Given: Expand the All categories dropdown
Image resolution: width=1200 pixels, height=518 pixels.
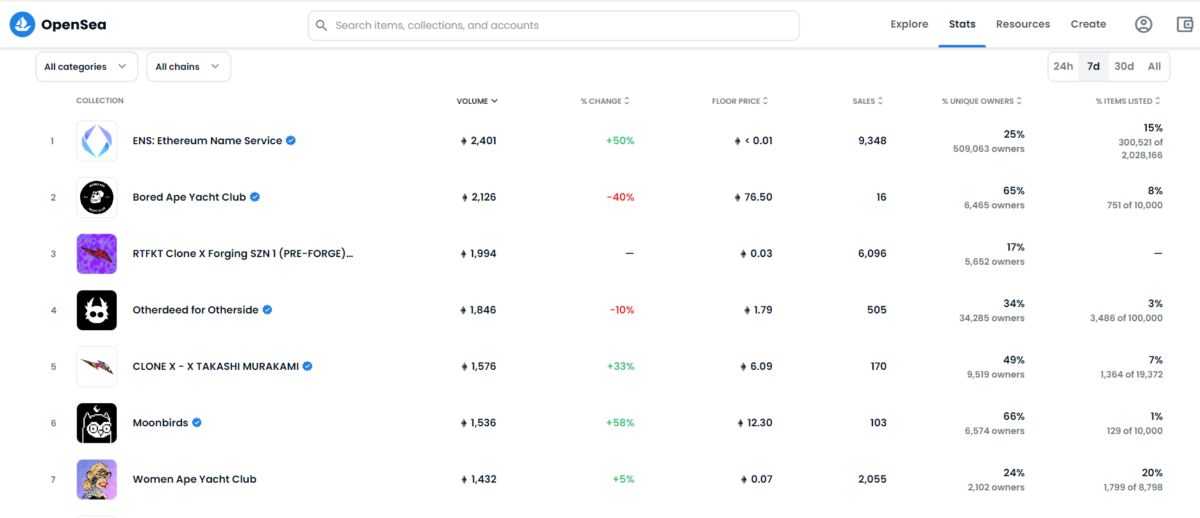Looking at the screenshot, I should [86, 67].
